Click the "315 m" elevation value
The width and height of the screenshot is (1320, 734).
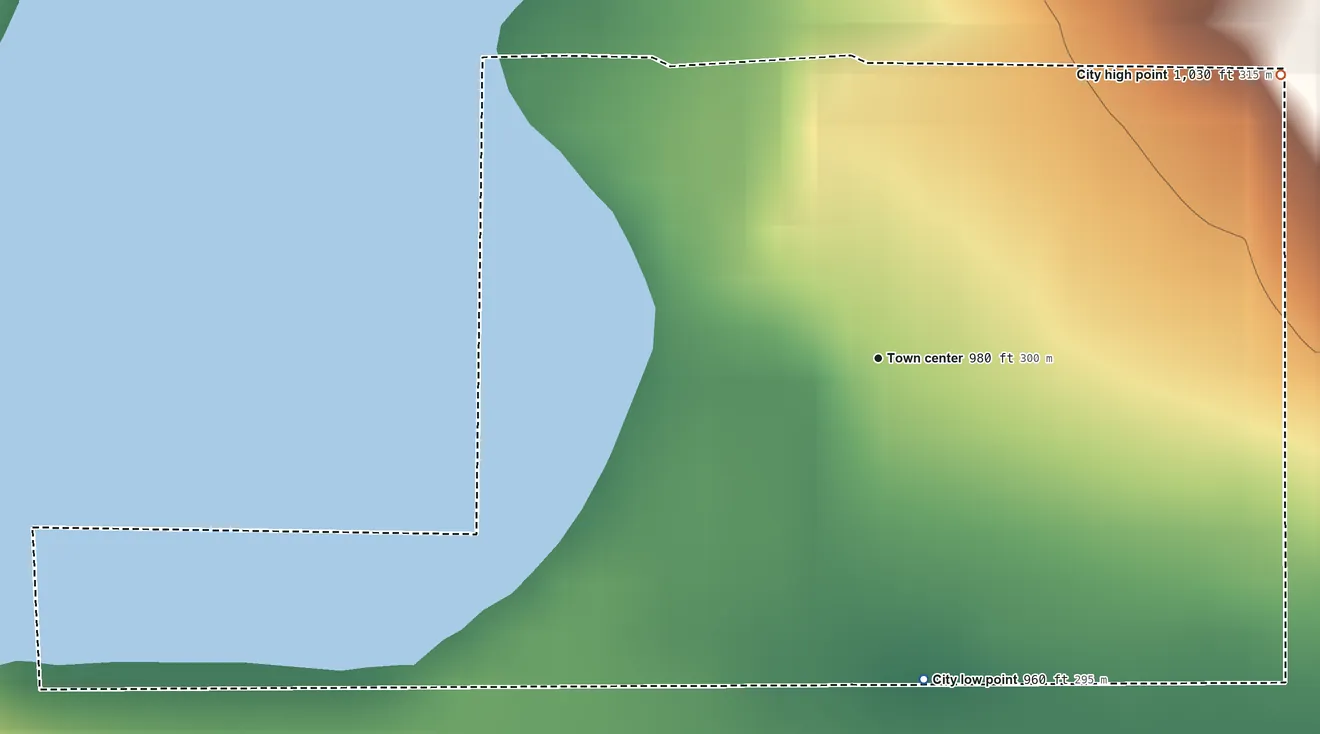[1256, 75]
